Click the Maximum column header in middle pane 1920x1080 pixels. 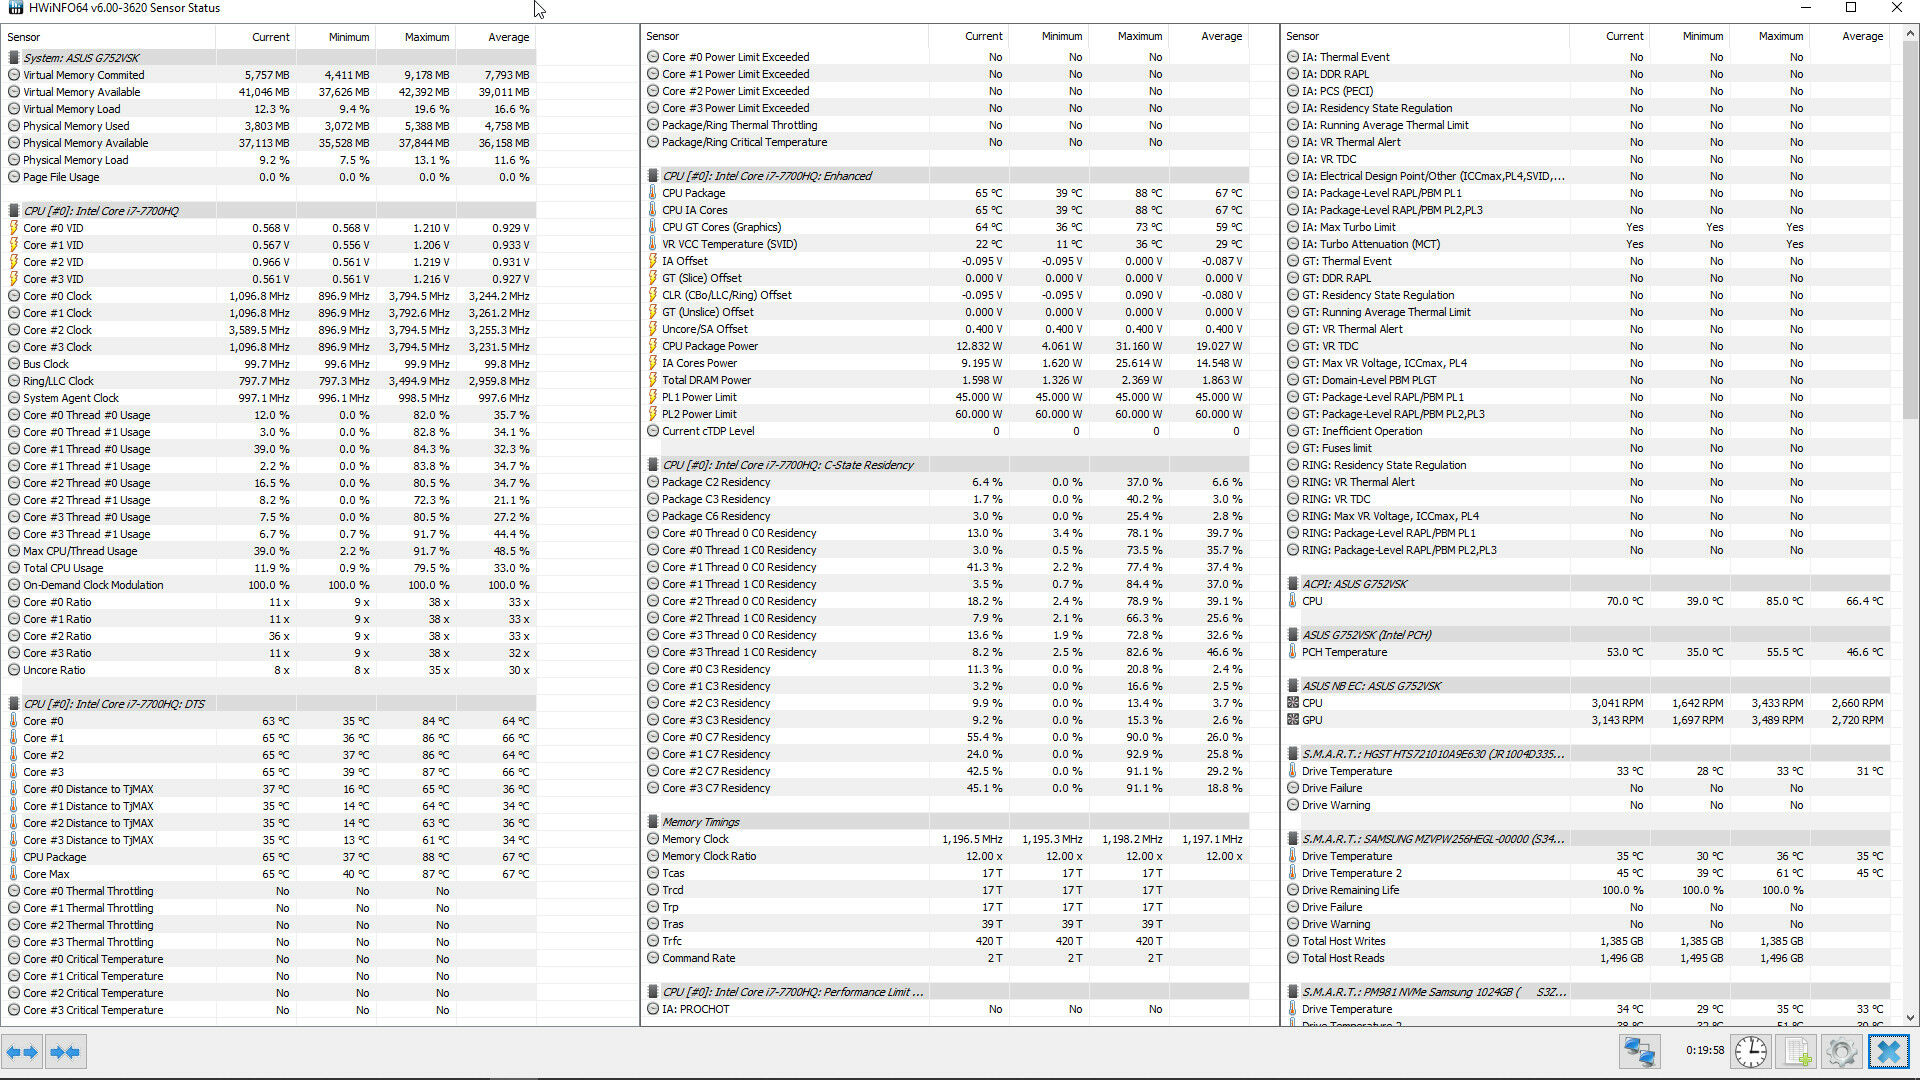[x=1128, y=36]
